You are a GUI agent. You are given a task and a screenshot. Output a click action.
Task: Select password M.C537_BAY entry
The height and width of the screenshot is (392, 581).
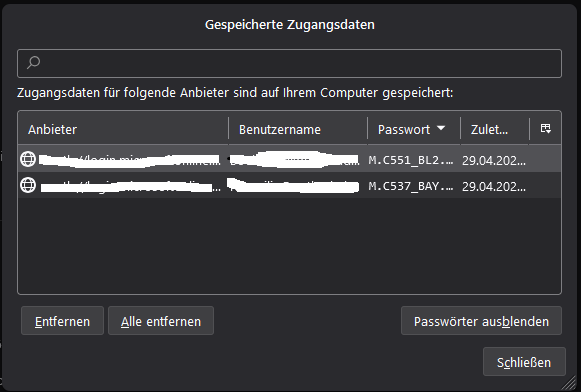[411, 186]
